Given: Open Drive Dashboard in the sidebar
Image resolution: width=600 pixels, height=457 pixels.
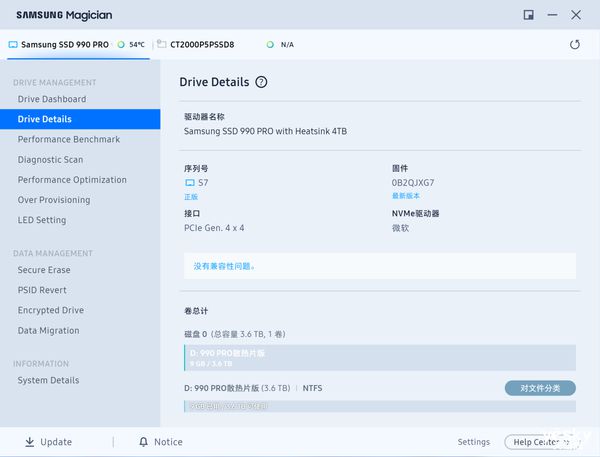Looking at the screenshot, I should tap(52, 99).
